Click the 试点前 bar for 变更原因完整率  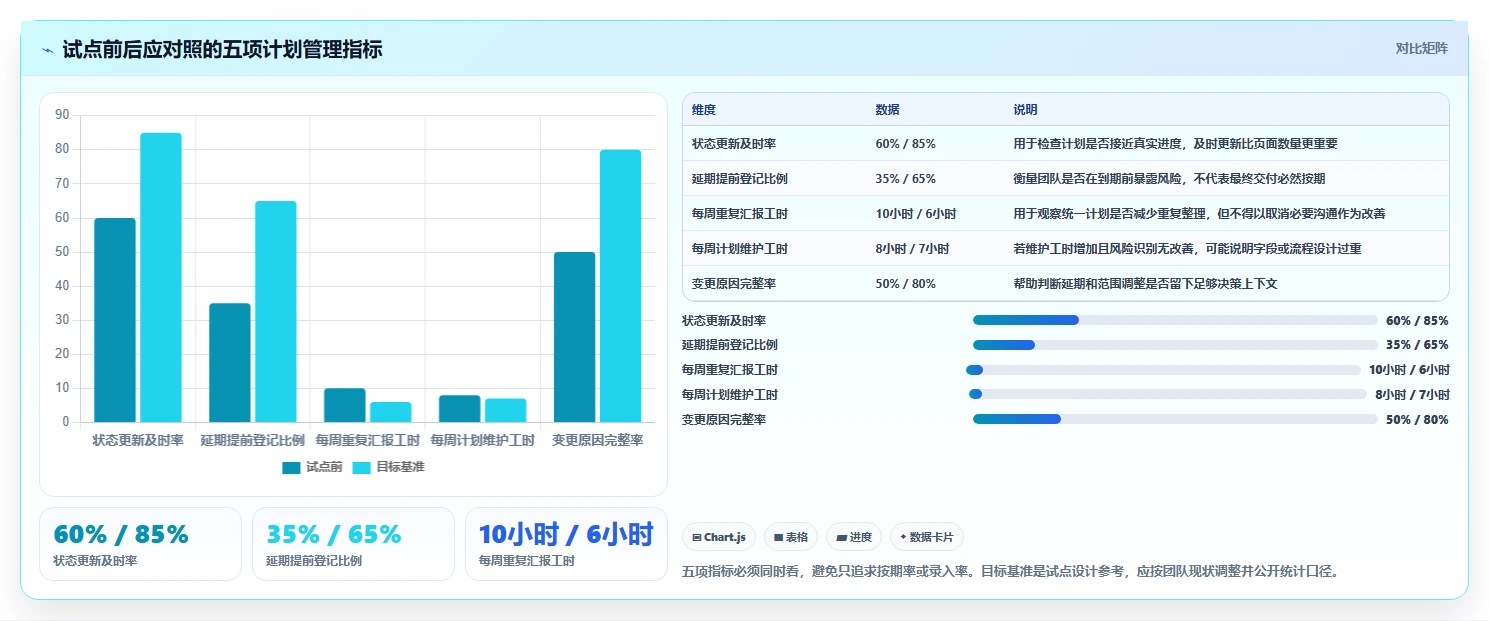pyautogui.click(x=575, y=337)
